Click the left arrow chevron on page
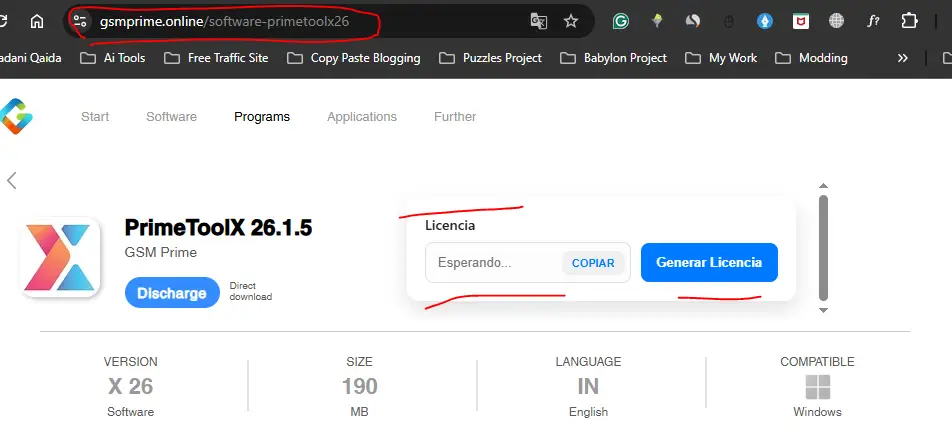The image size is (952, 437). pyautogui.click(x=12, y=181)
